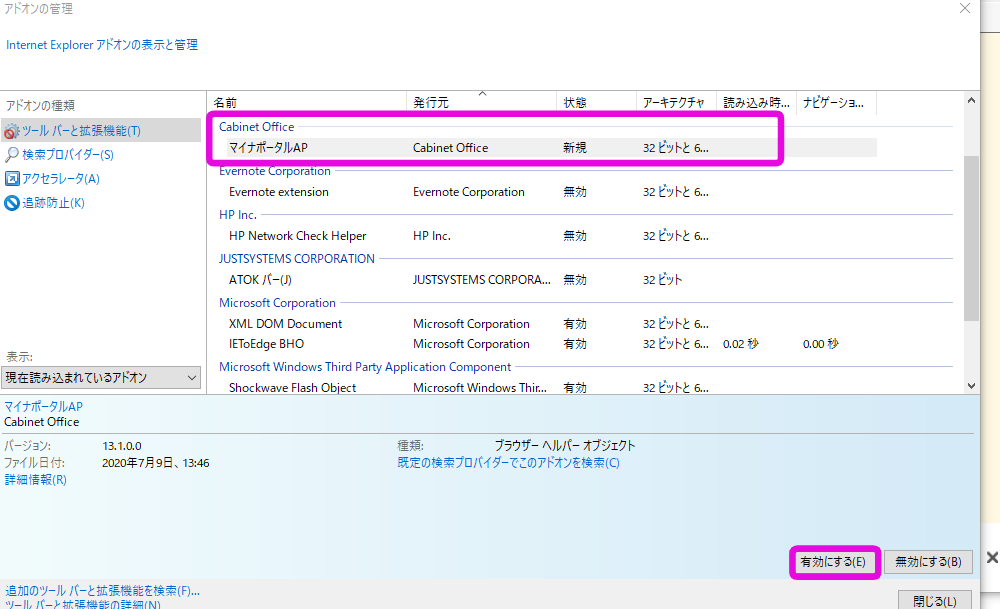The height and width of the screenshot is (609, 1000).
Task: Click the Cabinet Office group header
Action: tap(256, 127)
